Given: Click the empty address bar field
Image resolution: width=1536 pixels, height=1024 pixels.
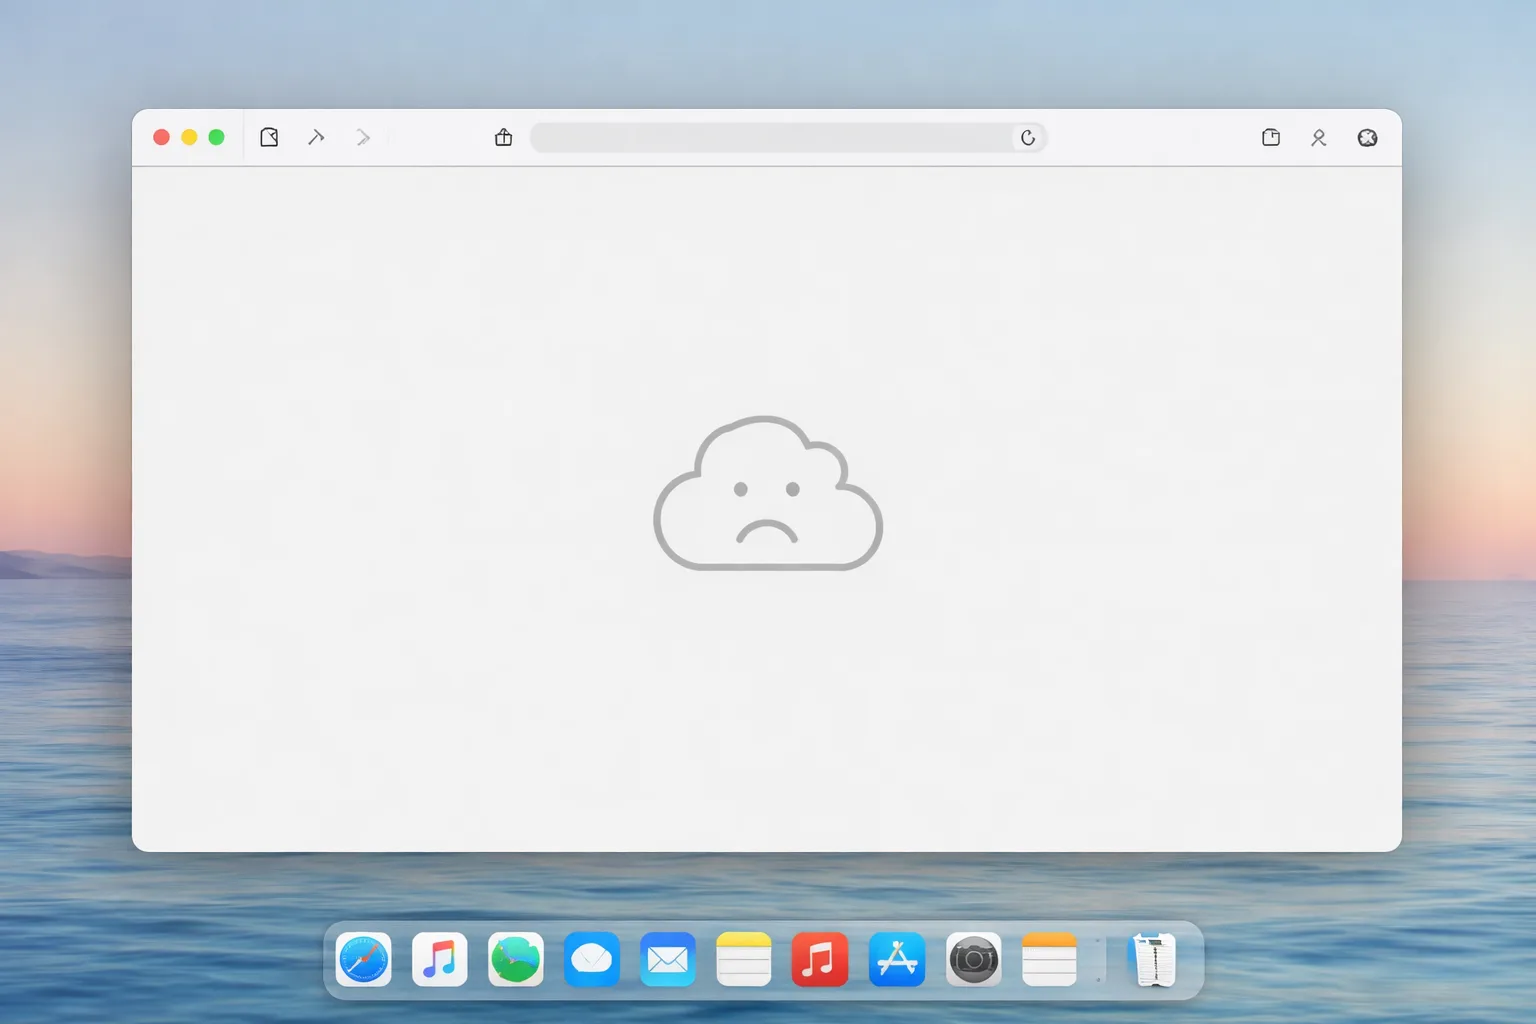Looking at the screenshot, I should point(789,138).
